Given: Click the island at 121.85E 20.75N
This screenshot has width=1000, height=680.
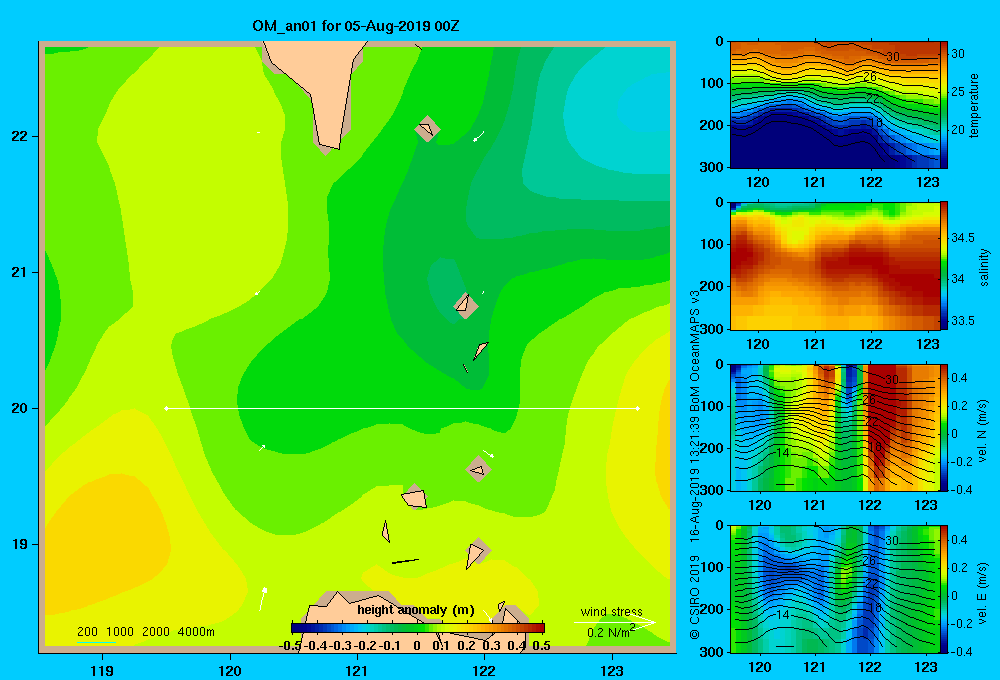Looking at the screenshot, I should [465, 304].
